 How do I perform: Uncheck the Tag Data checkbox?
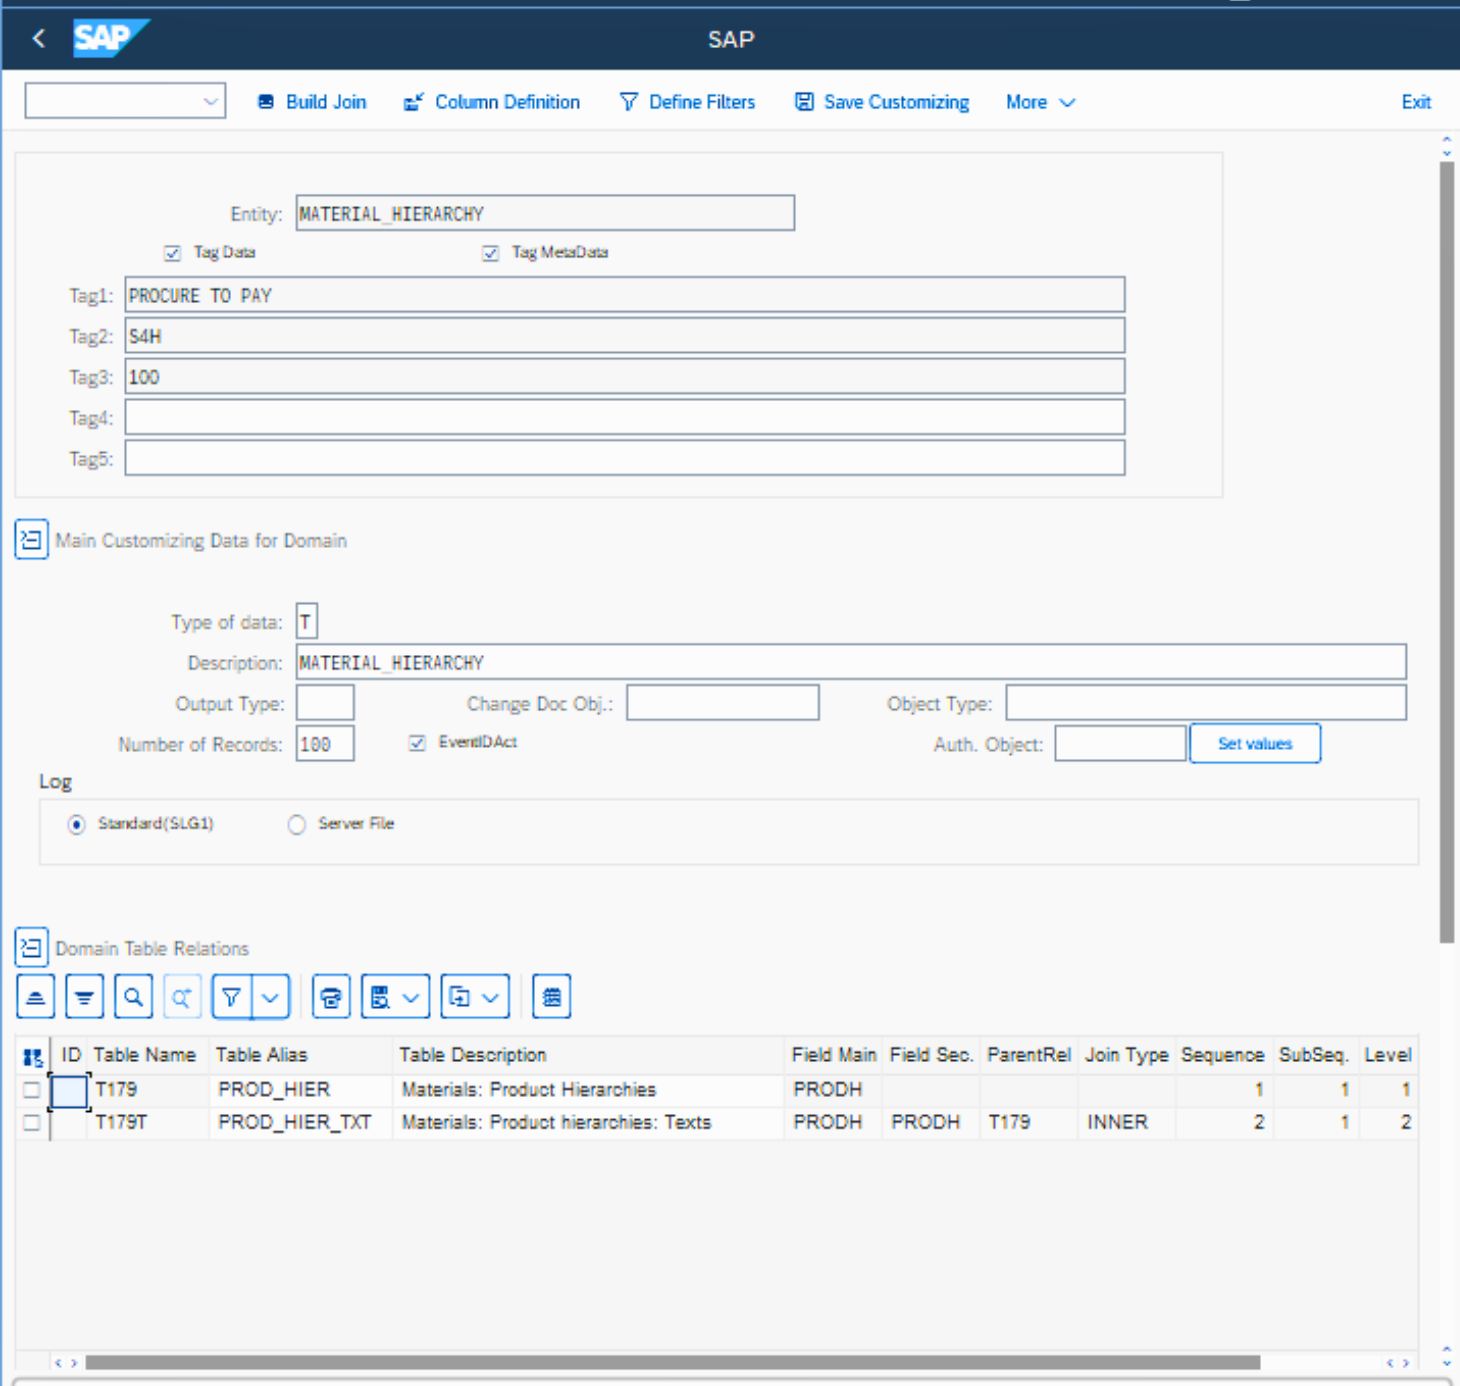click(x=172, y=253)
